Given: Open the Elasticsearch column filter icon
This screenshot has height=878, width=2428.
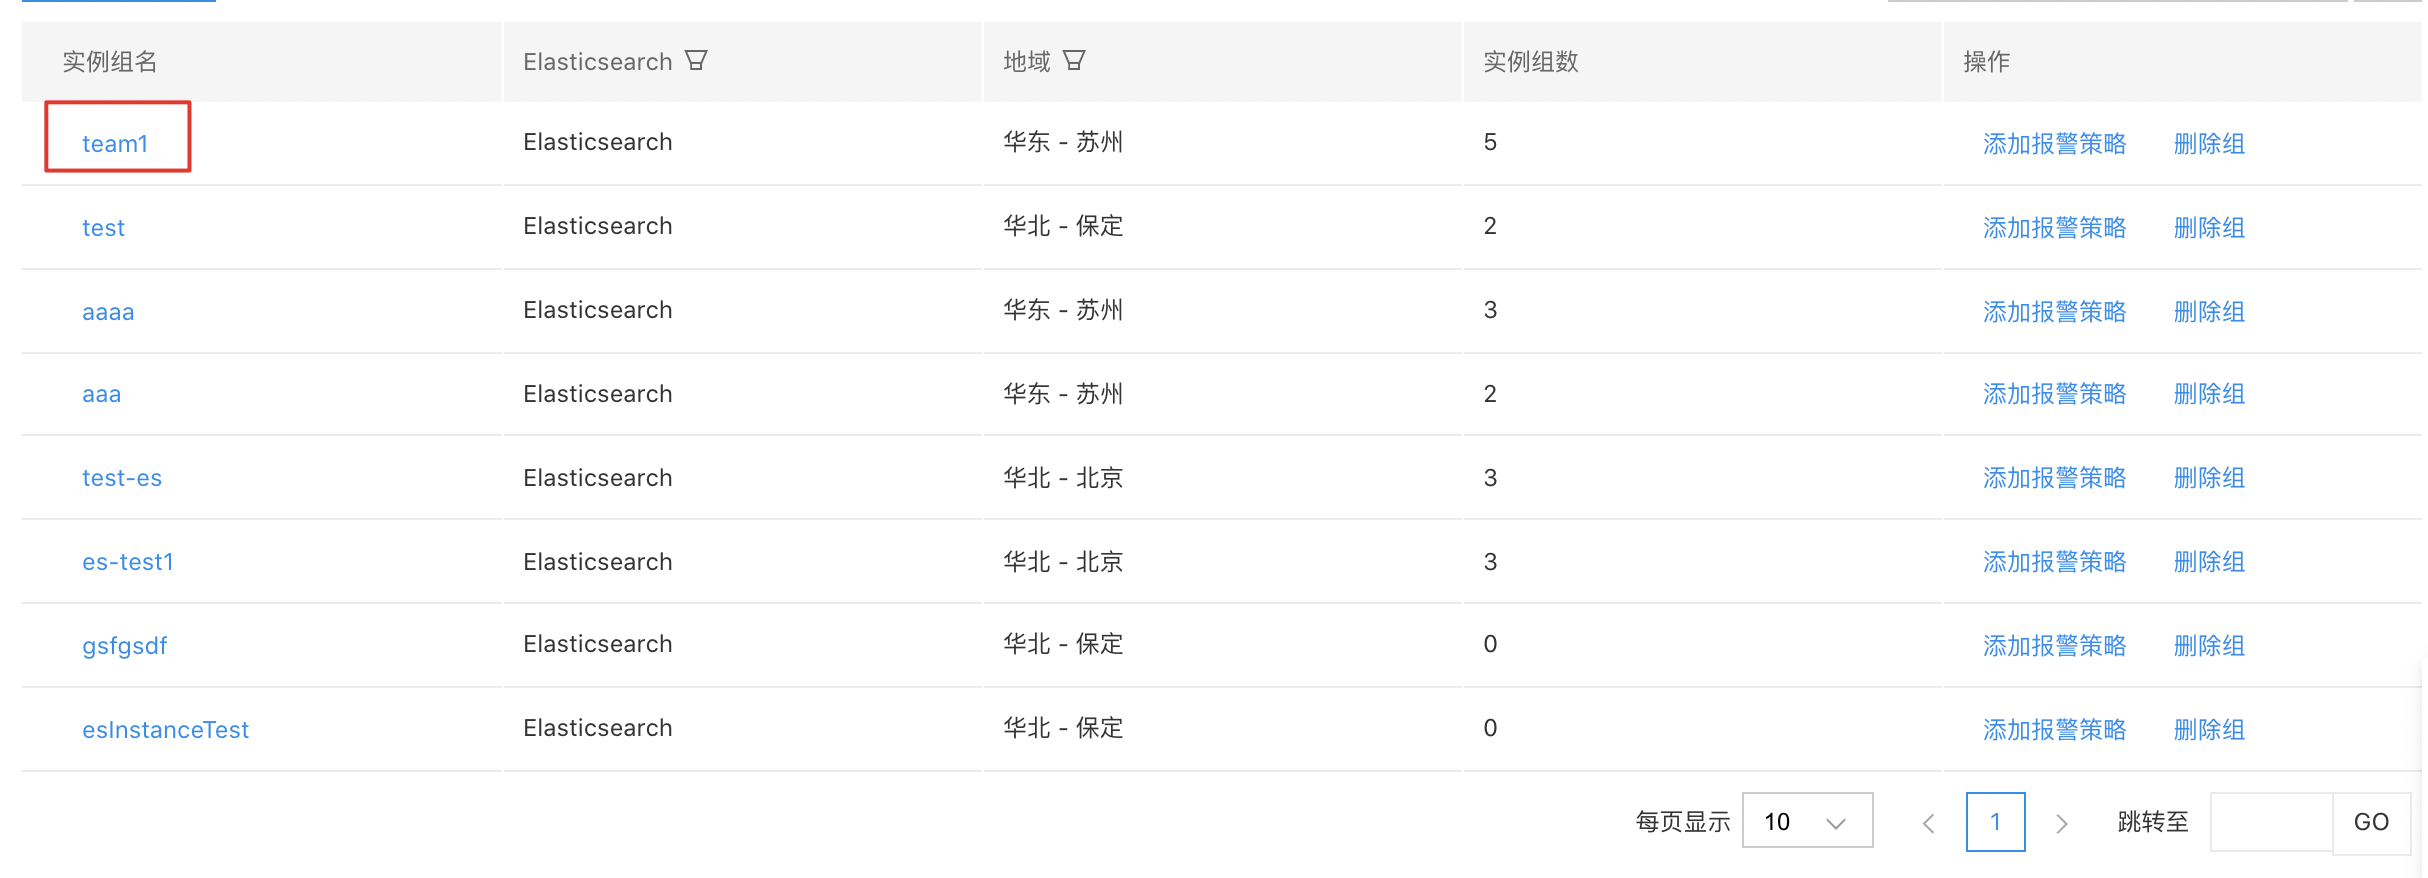Looking at the screenshot, I should click(x=696, y=61).
